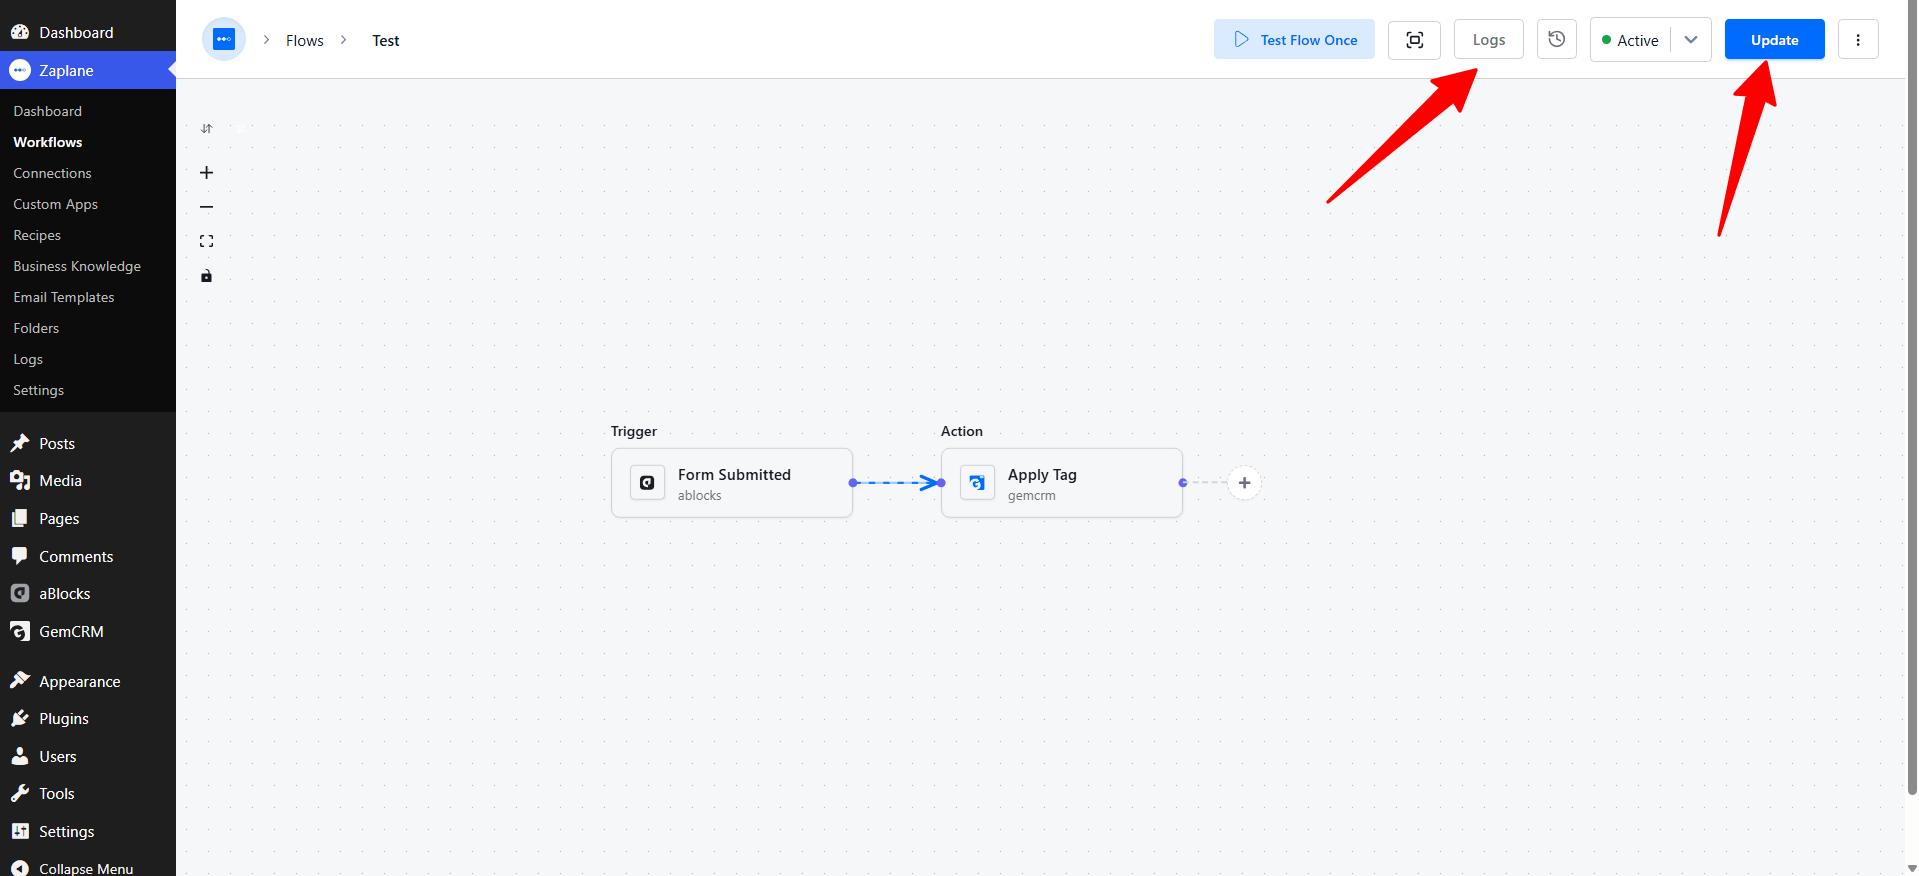The width and height of the screenshot is (1919, 876).
Task: Run Test Flow Once
Action: tap(1294, 40)
